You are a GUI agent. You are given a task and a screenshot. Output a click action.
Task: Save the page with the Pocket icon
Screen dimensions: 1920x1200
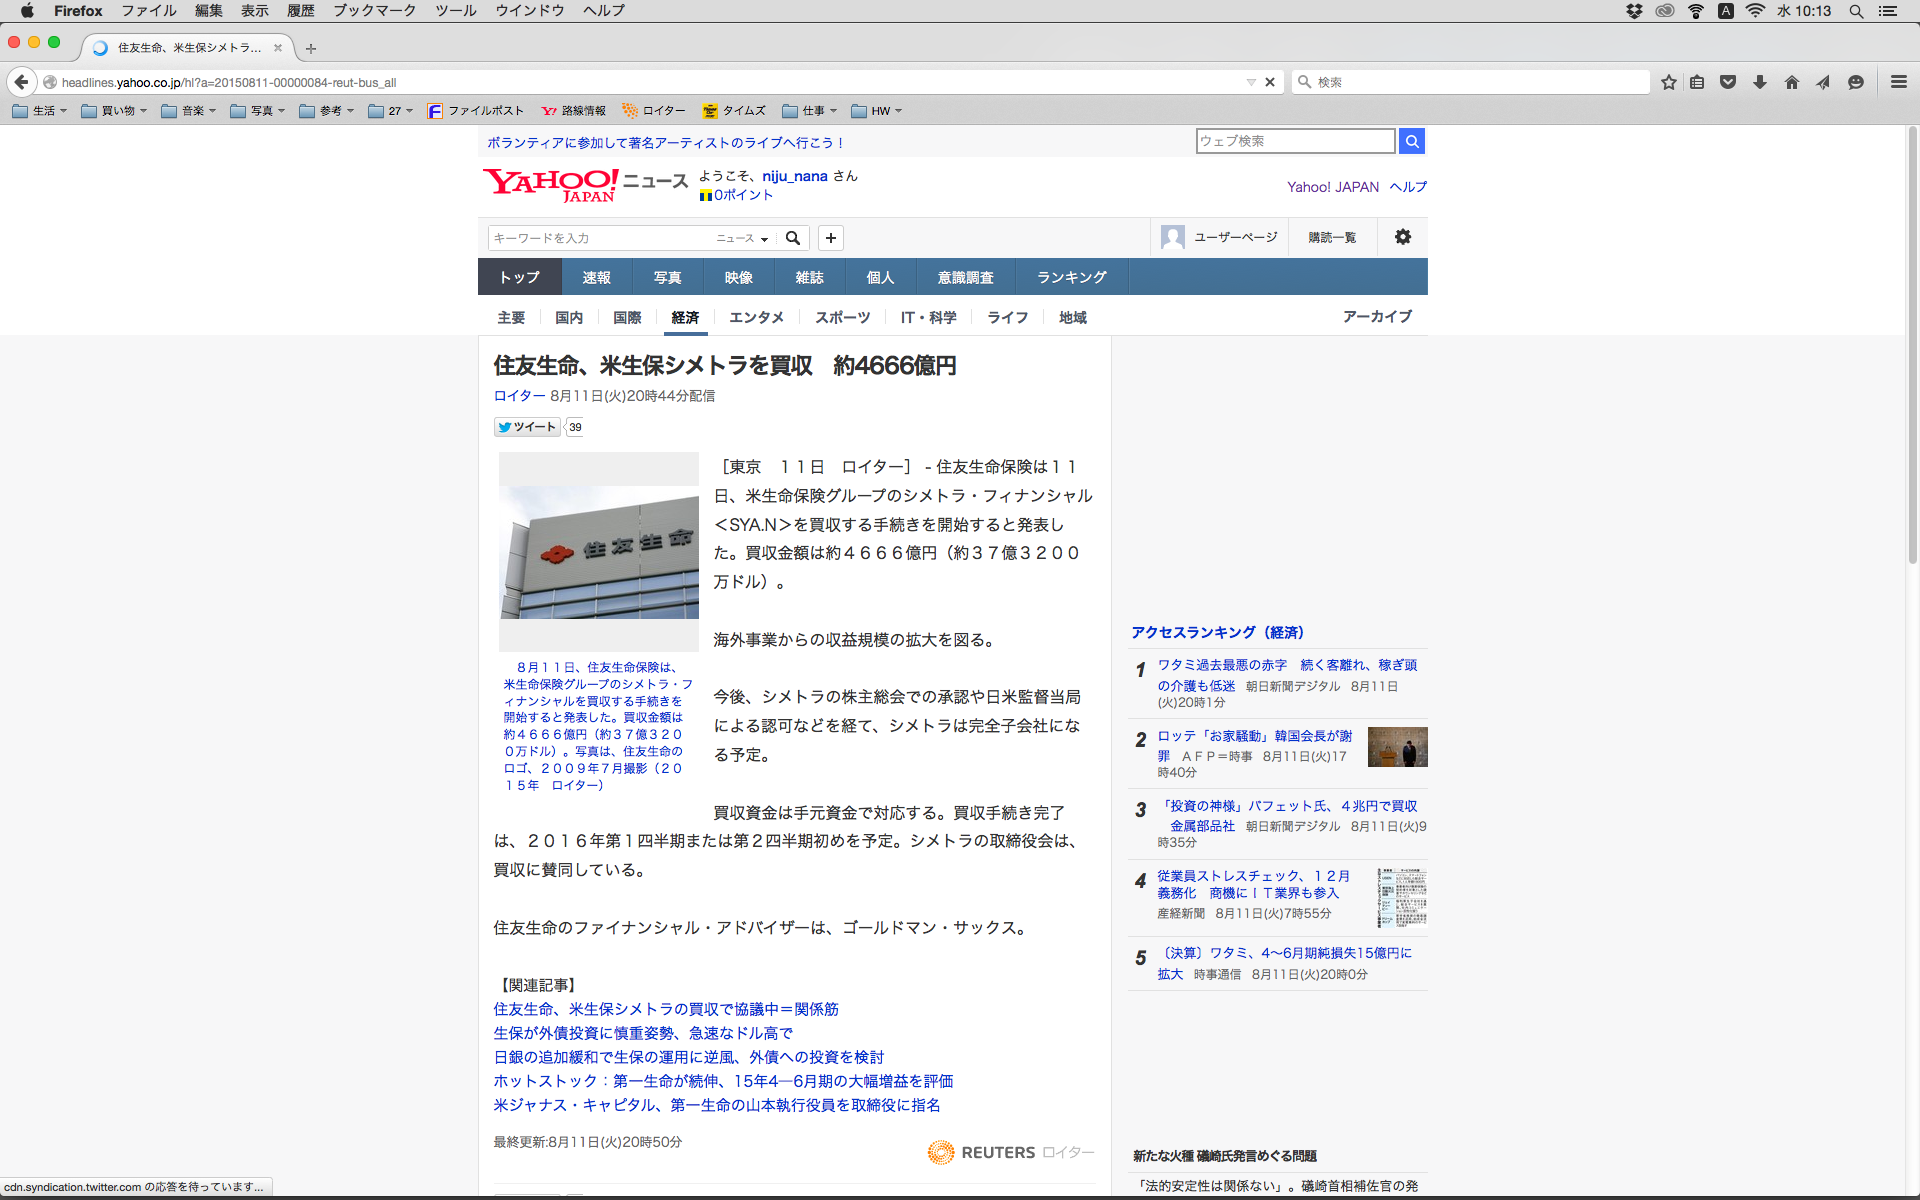point(1728,82)
